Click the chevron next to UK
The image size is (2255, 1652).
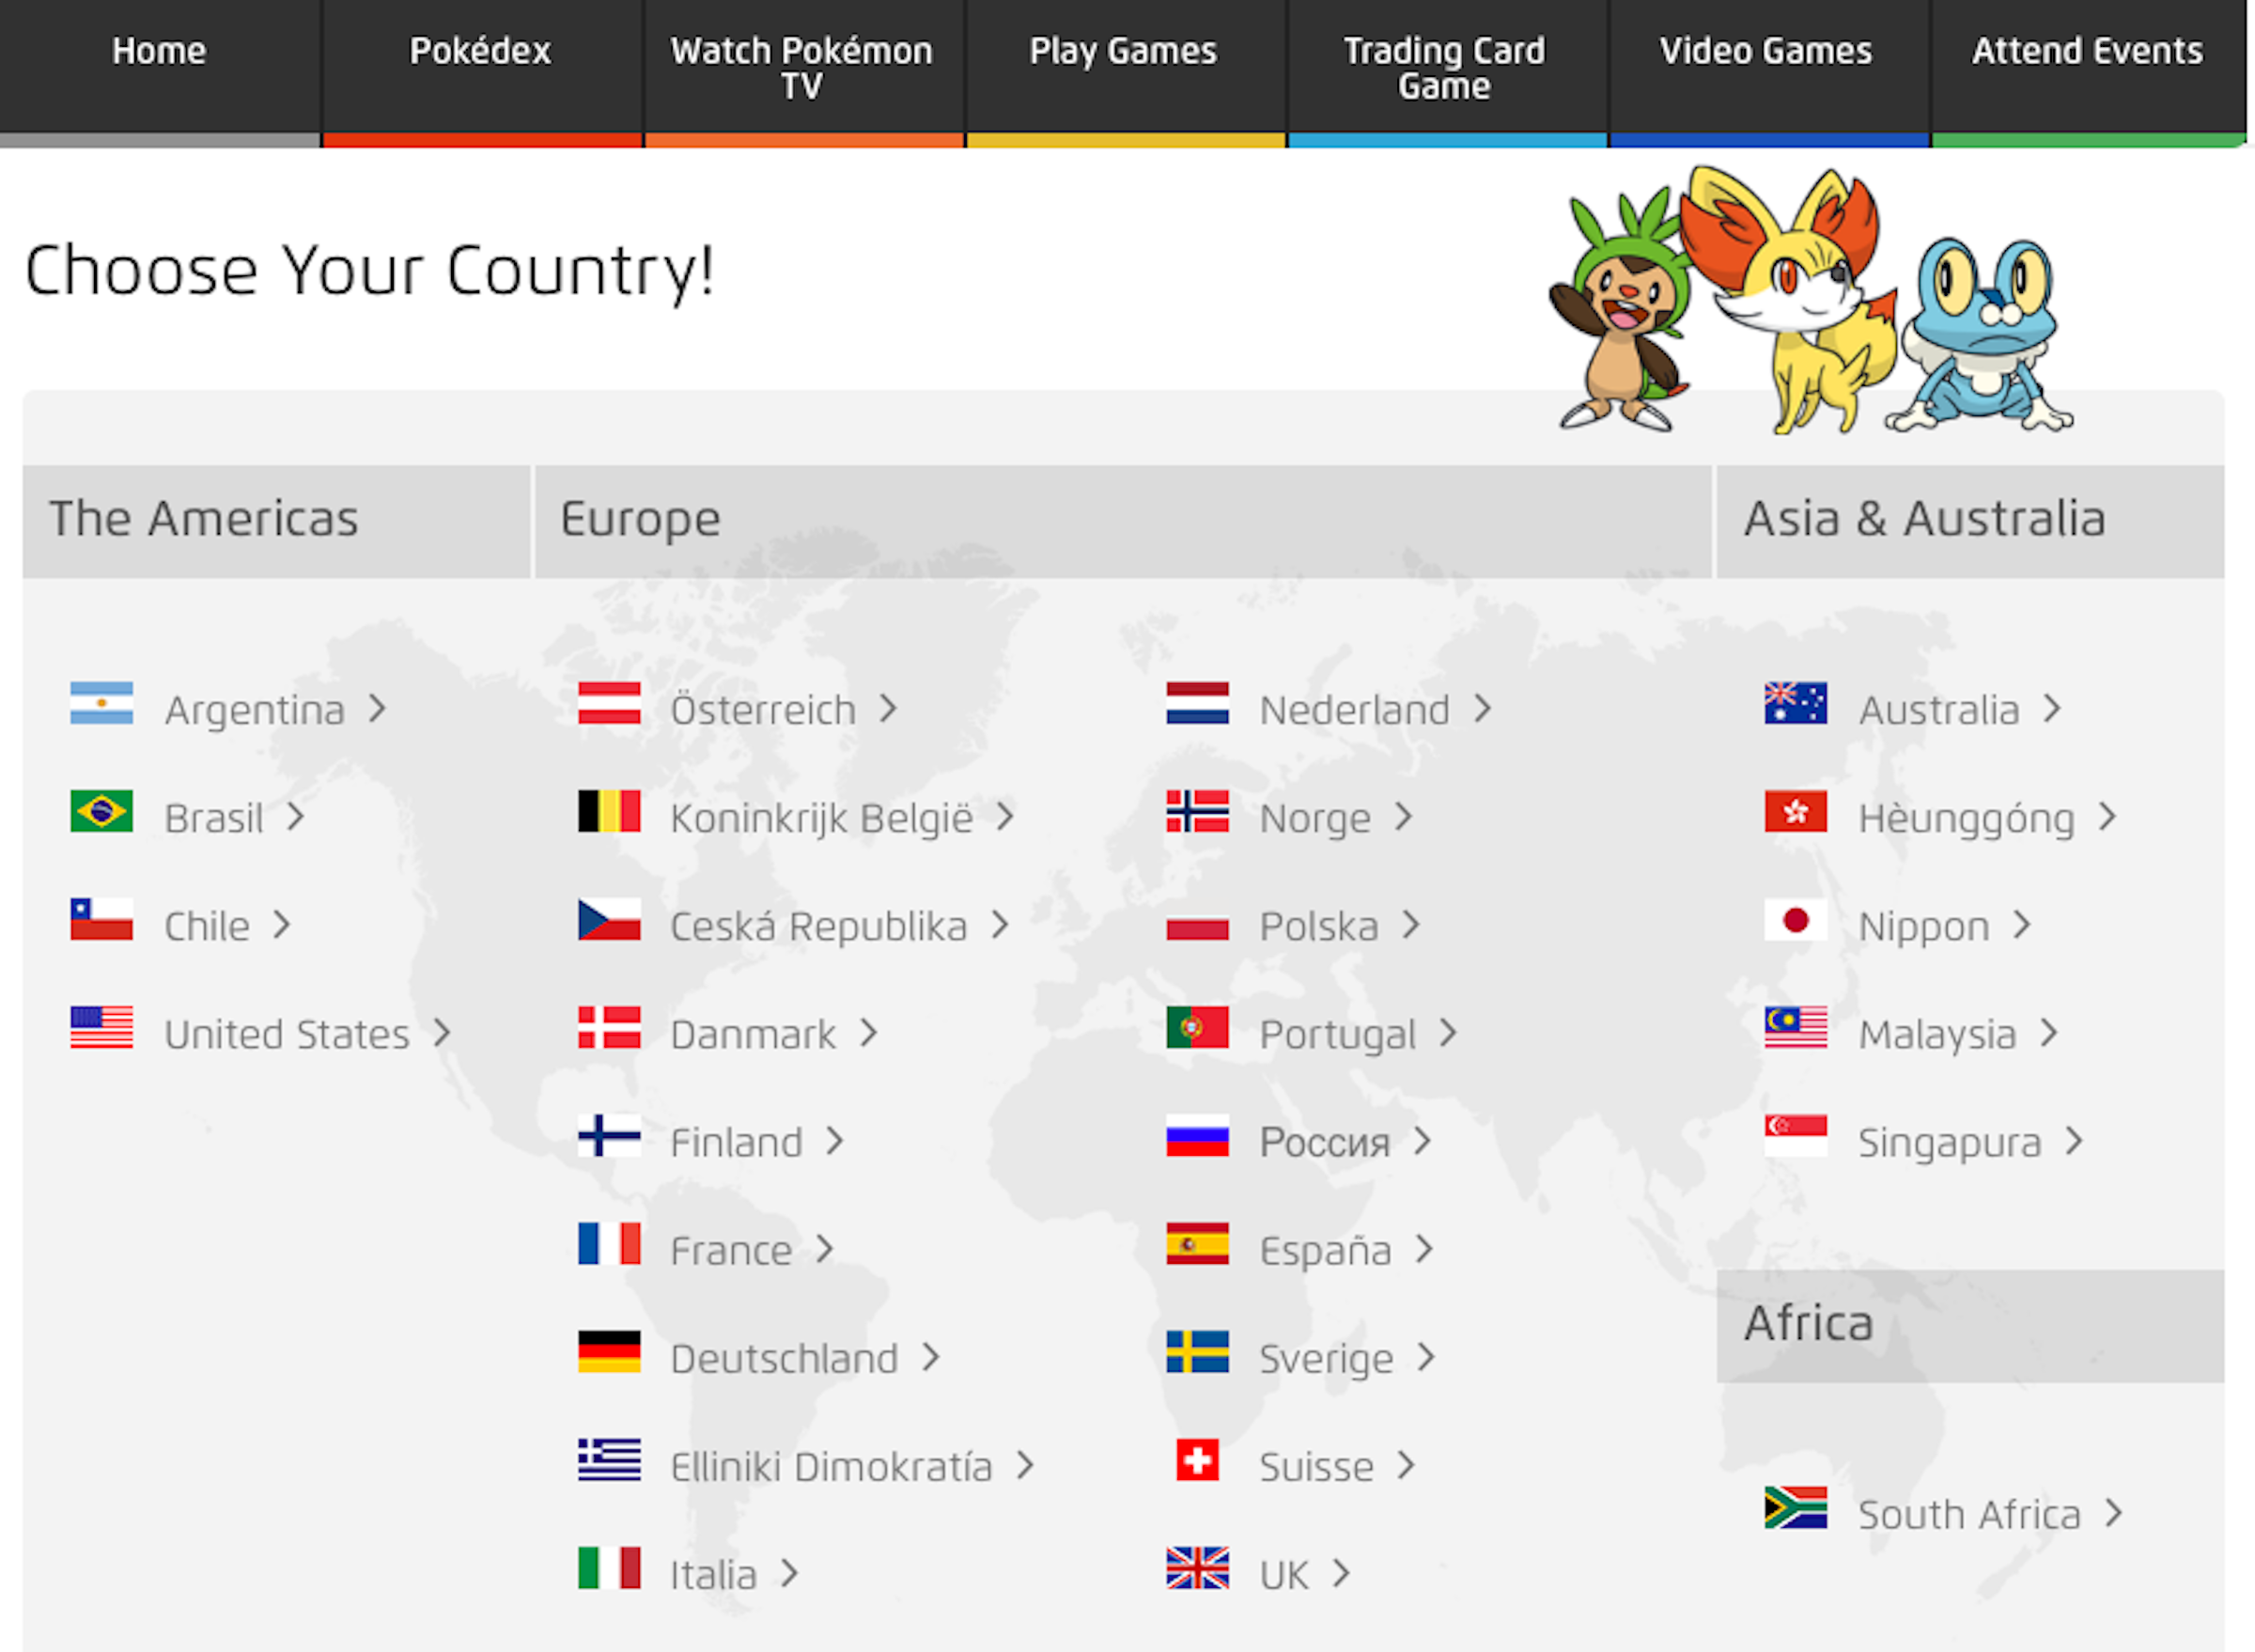click(x=1341, y=1573)
